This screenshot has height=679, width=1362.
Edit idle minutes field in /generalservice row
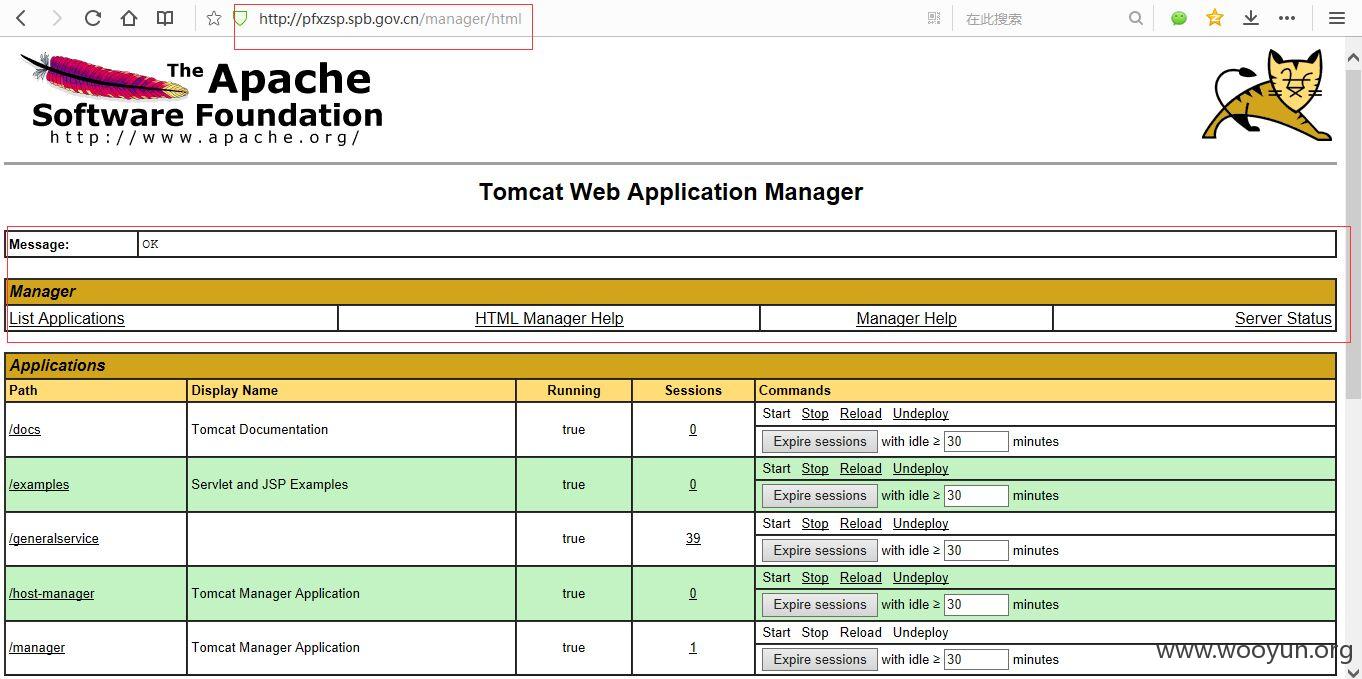976,550
